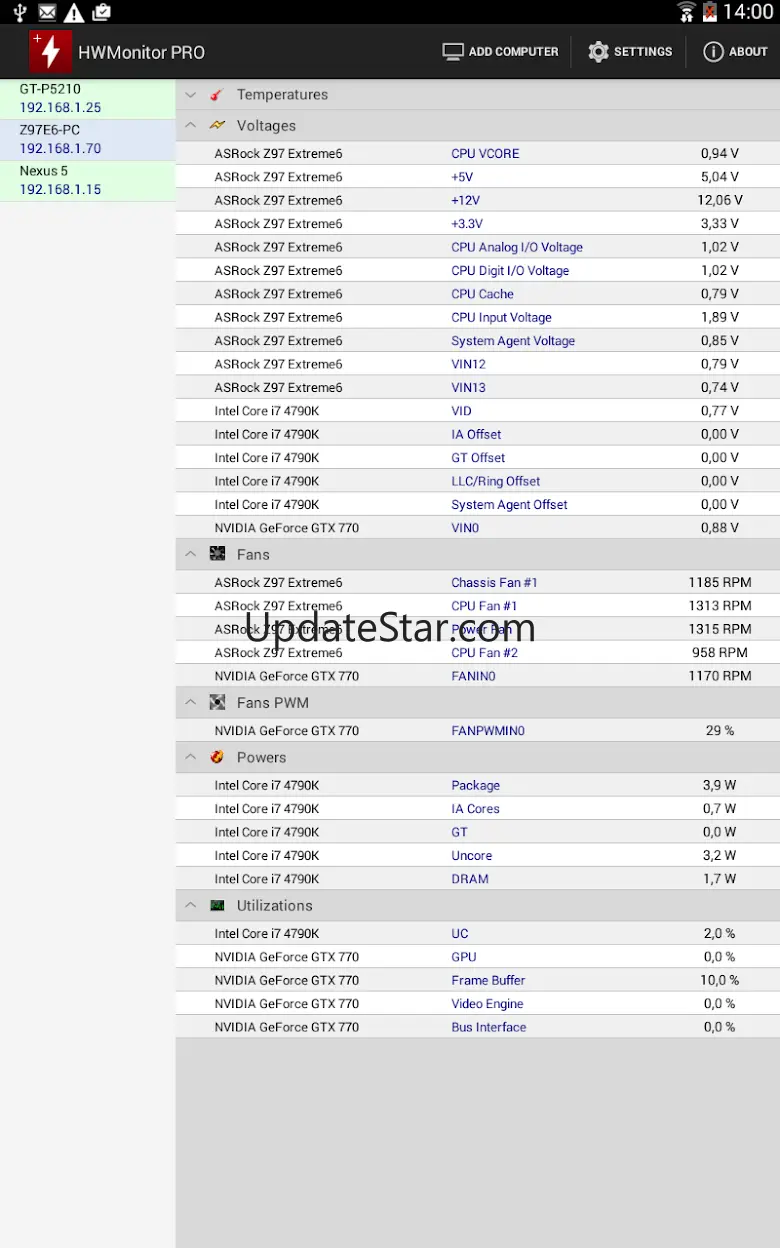
Task: Collapse the Powers section chevron
Action: [190, 757]
